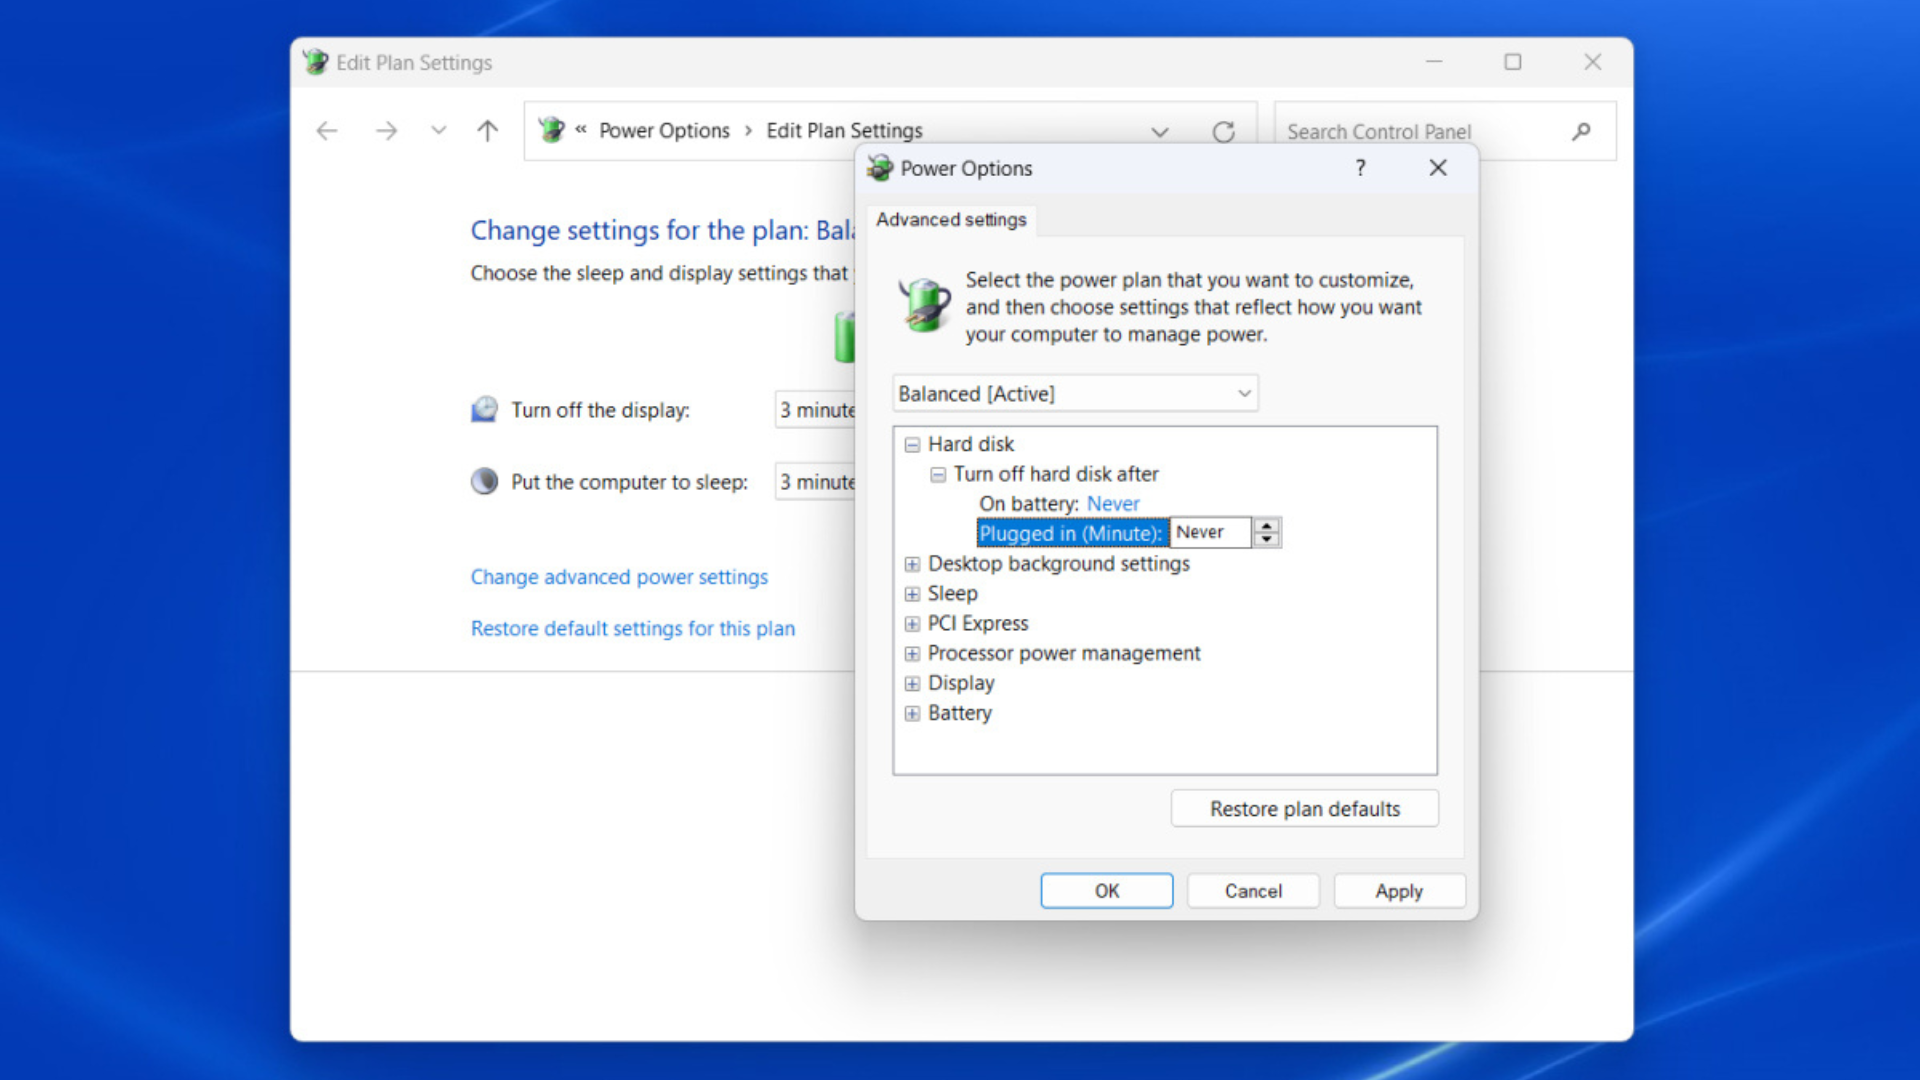Image resolution: width=1920 pixels, height=1080 pixels.
Task: Expand the Battery settings node
Action: click(x=912, y=714)
